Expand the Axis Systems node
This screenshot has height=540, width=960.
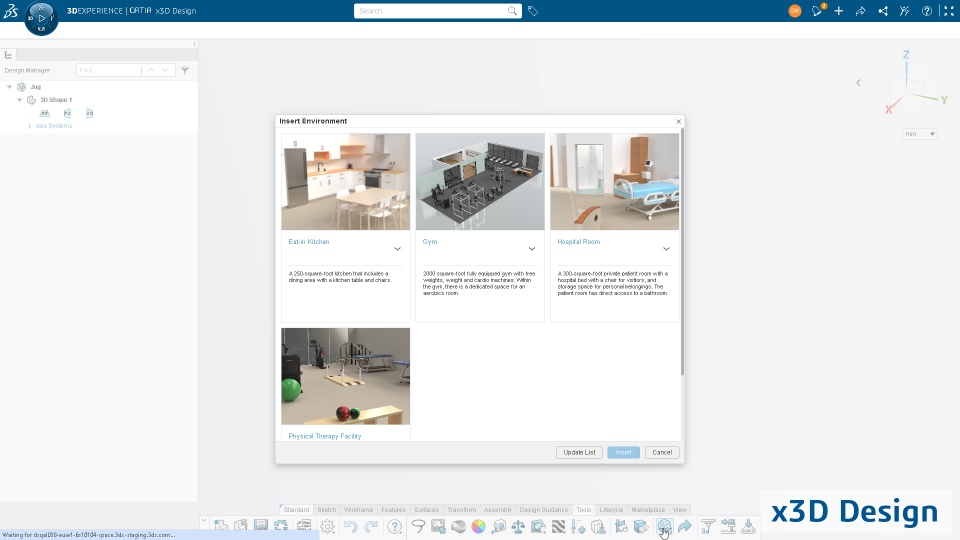(29, 126)
